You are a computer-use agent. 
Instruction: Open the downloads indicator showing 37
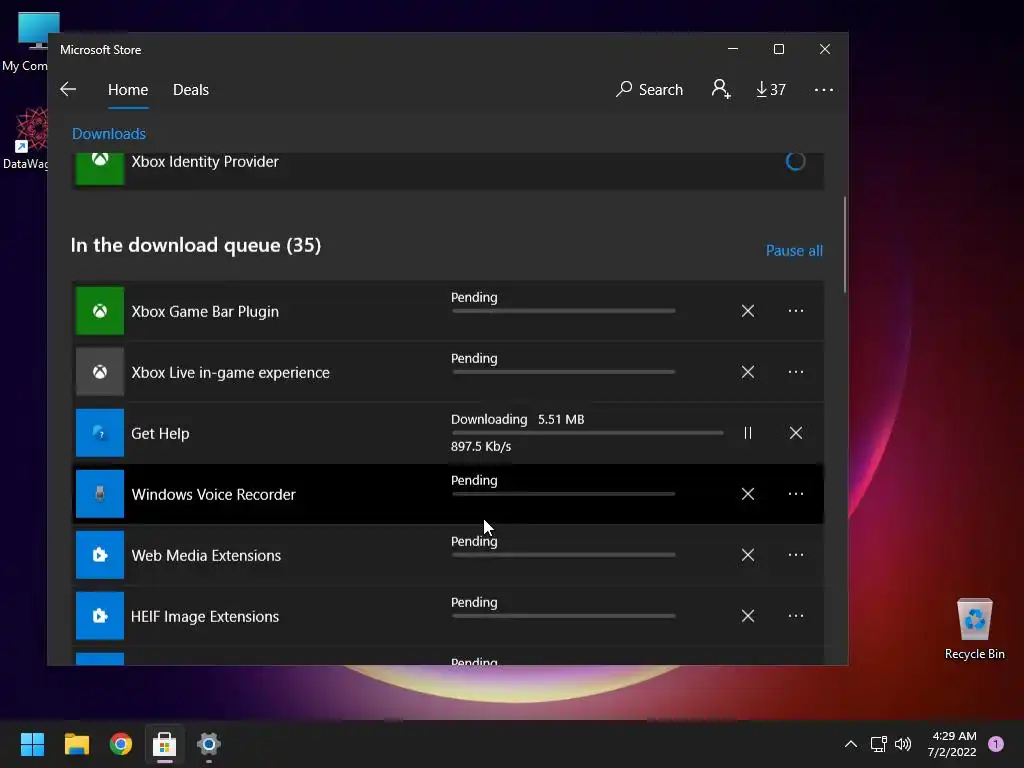pos(771,89)
